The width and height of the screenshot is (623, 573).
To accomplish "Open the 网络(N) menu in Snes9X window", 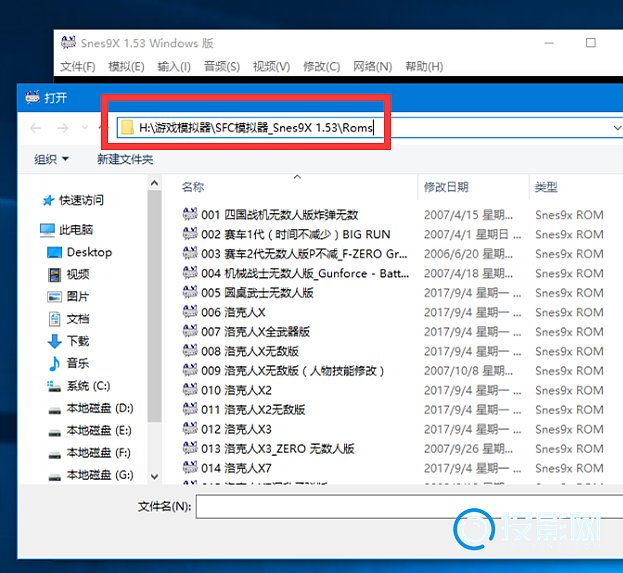I will 372,66.
